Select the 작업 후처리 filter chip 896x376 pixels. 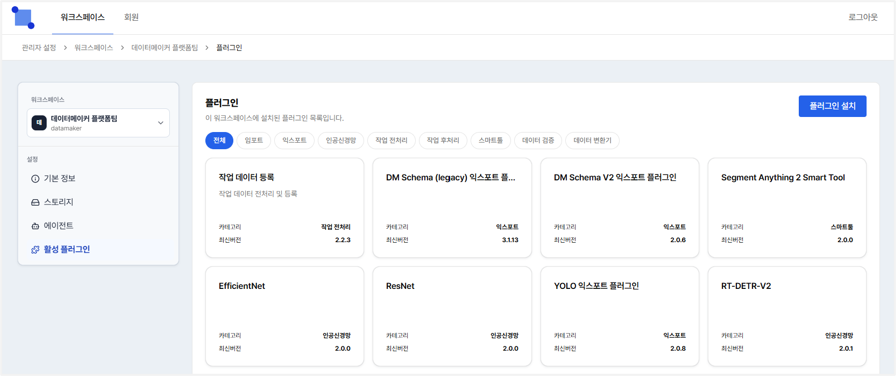point(443,141)
